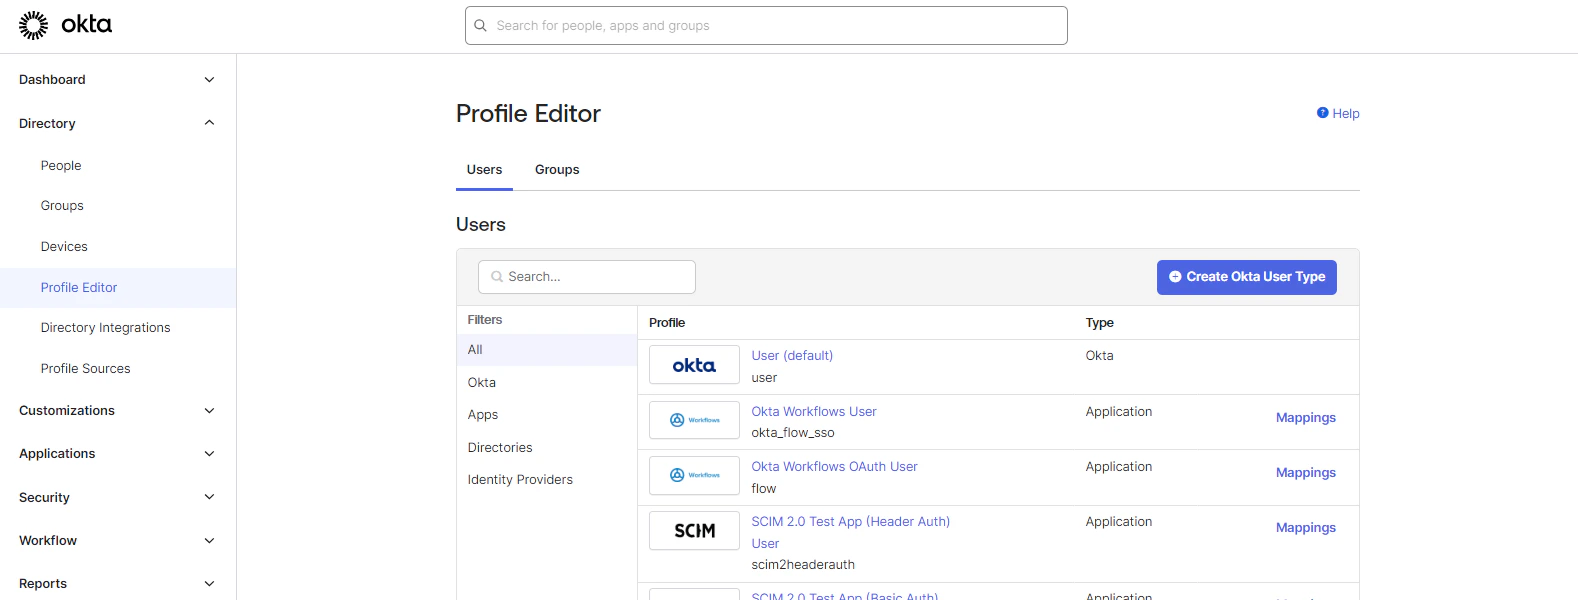Viewport: 1578px width, 600px height.
Task: Open Profile Sources in the sidebar
Action: coord(85,369)
